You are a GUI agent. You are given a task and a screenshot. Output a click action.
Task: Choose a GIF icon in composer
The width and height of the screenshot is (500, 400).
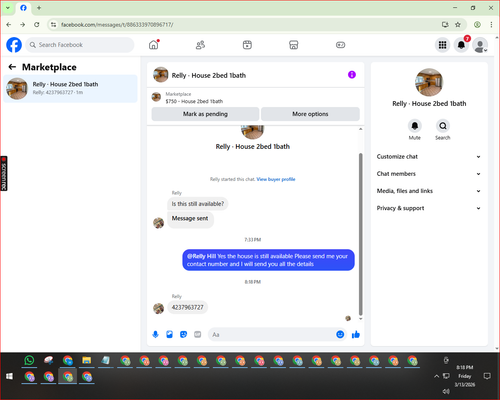pyautogui.click(x=198, y=334)
